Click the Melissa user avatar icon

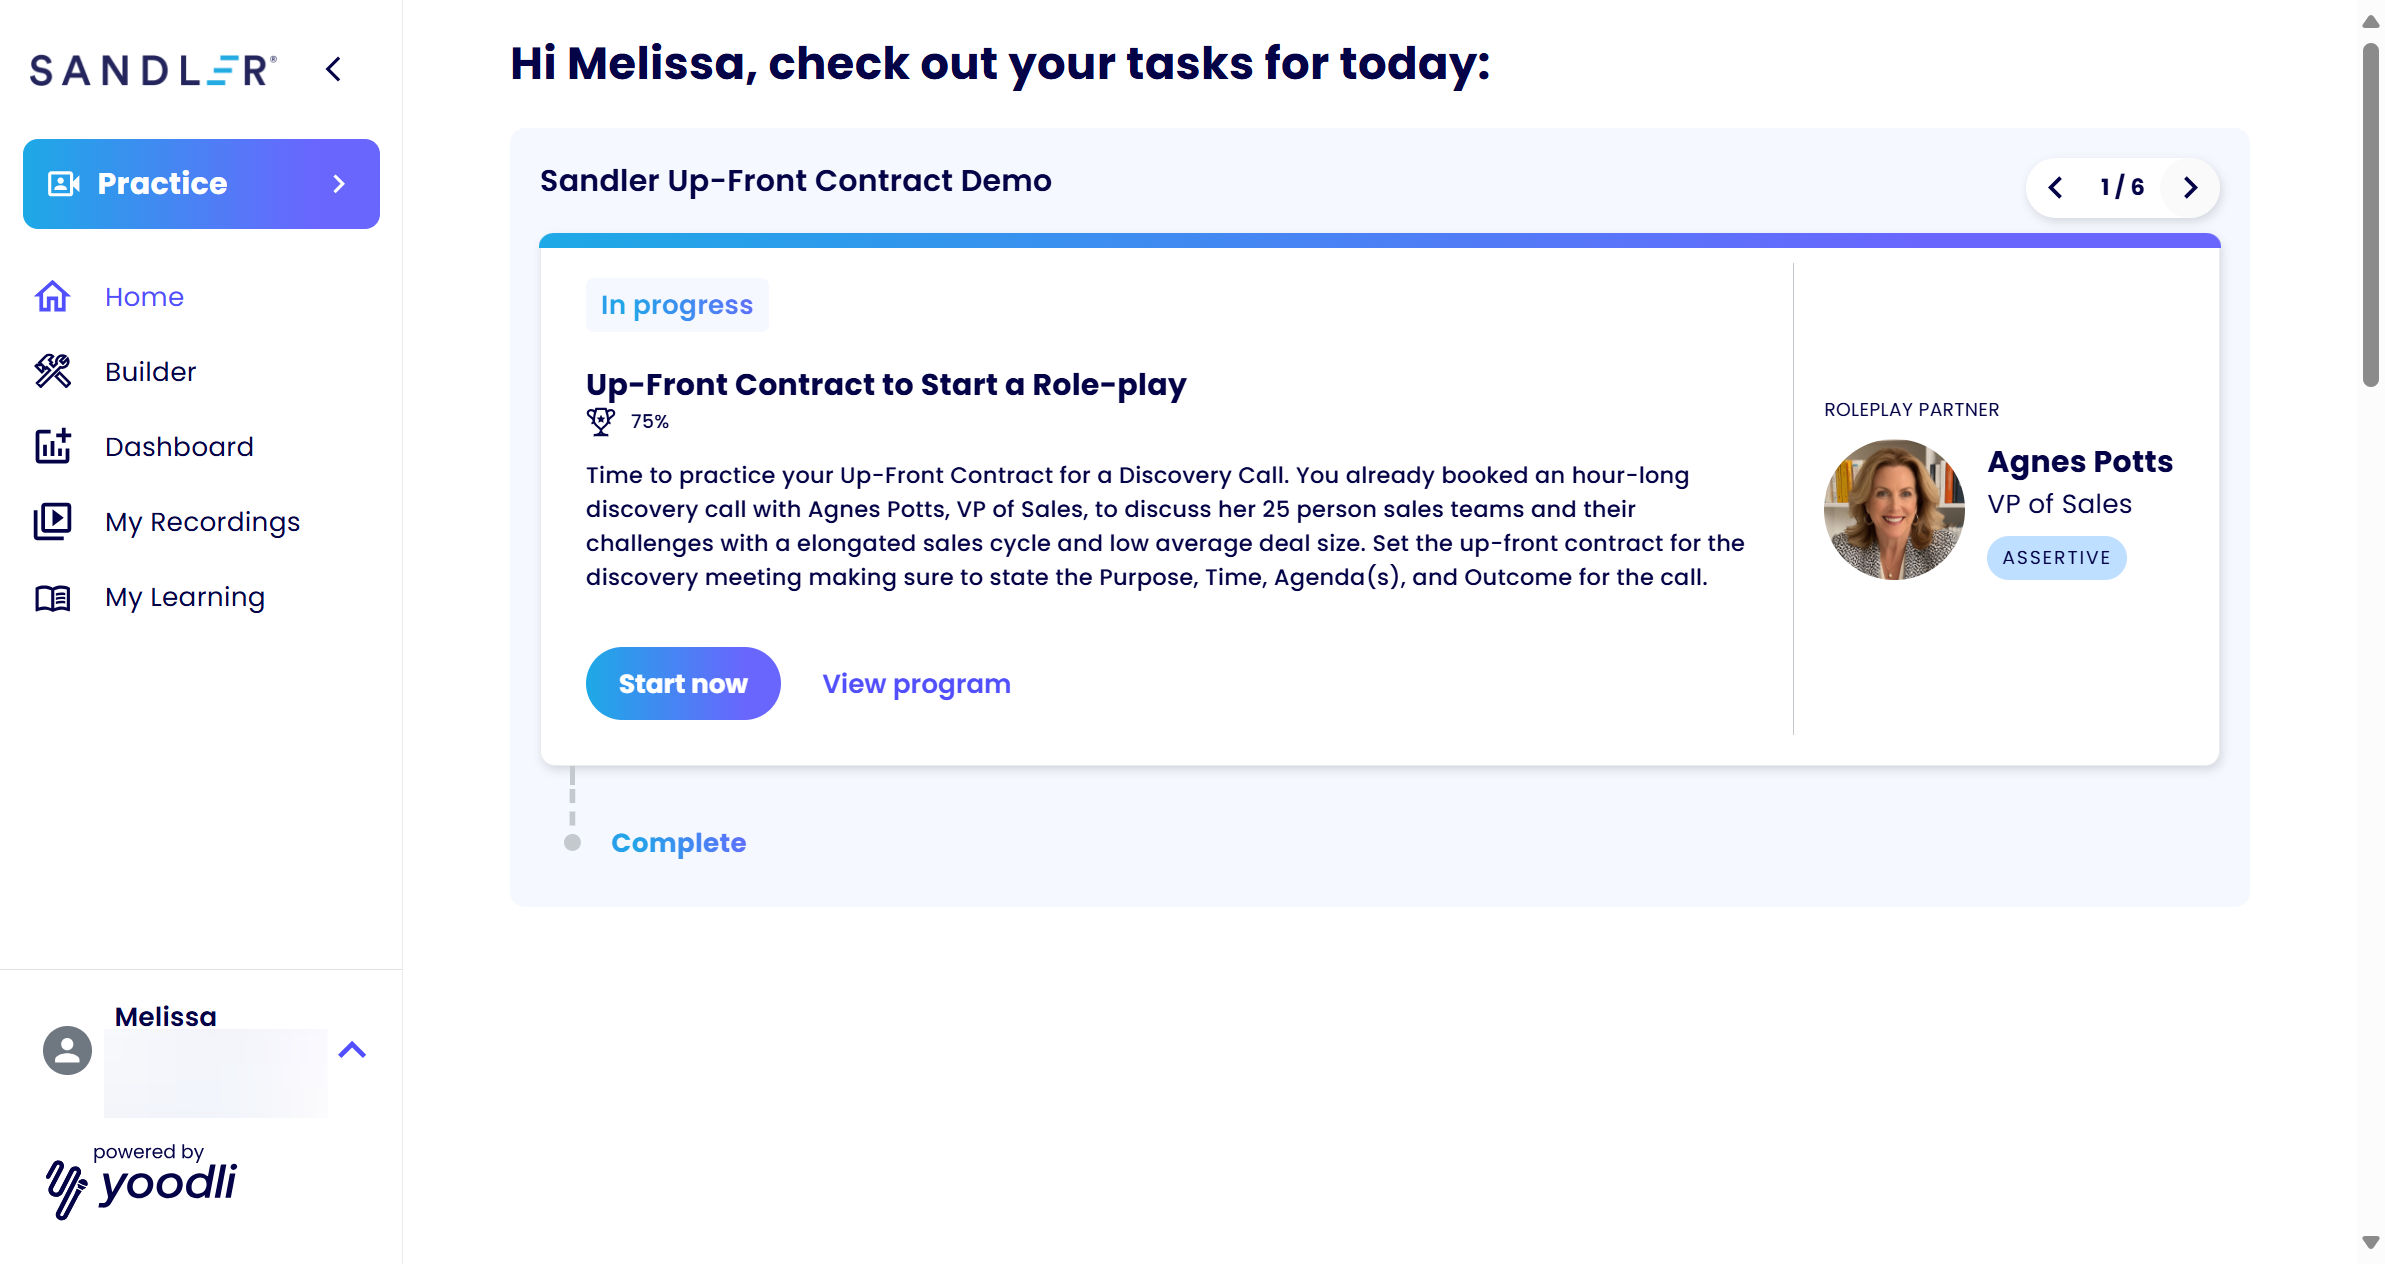tap(67, 1050)
